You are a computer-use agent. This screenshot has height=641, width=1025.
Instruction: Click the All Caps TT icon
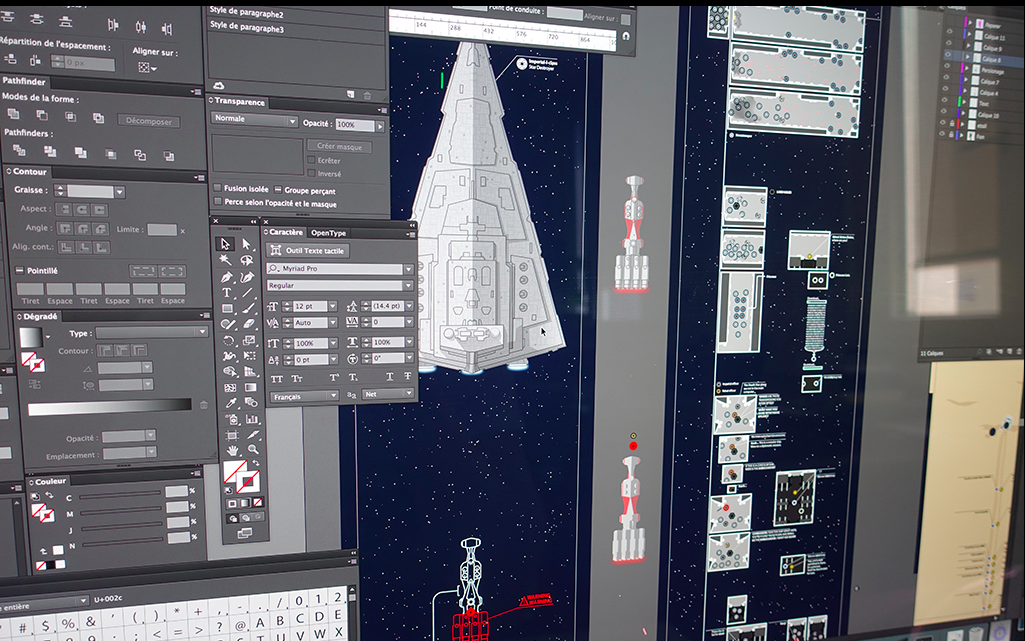[277, 378]
